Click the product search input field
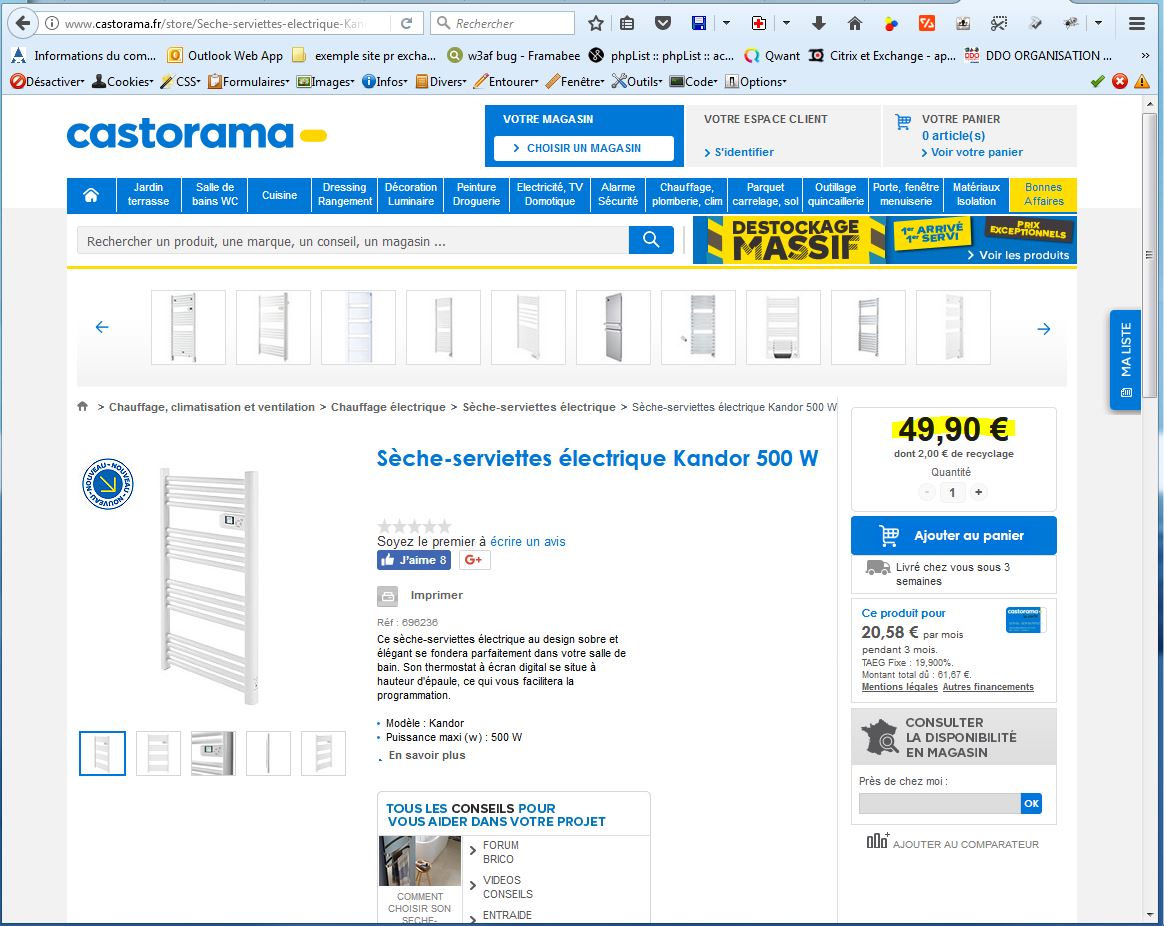The image size is (1164, 926). [x=352, y=241]
